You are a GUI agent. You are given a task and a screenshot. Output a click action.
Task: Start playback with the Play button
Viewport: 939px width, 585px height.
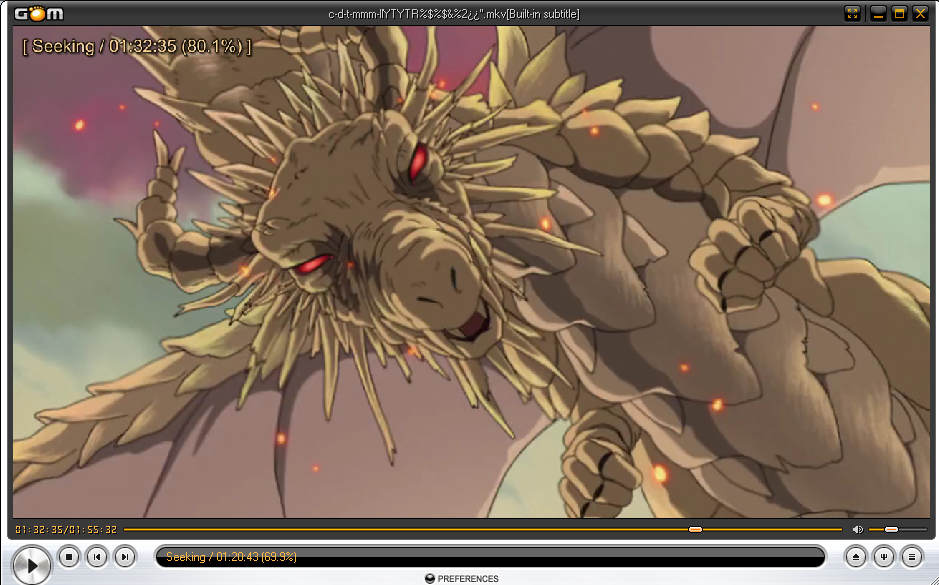[x=31, y=565]
